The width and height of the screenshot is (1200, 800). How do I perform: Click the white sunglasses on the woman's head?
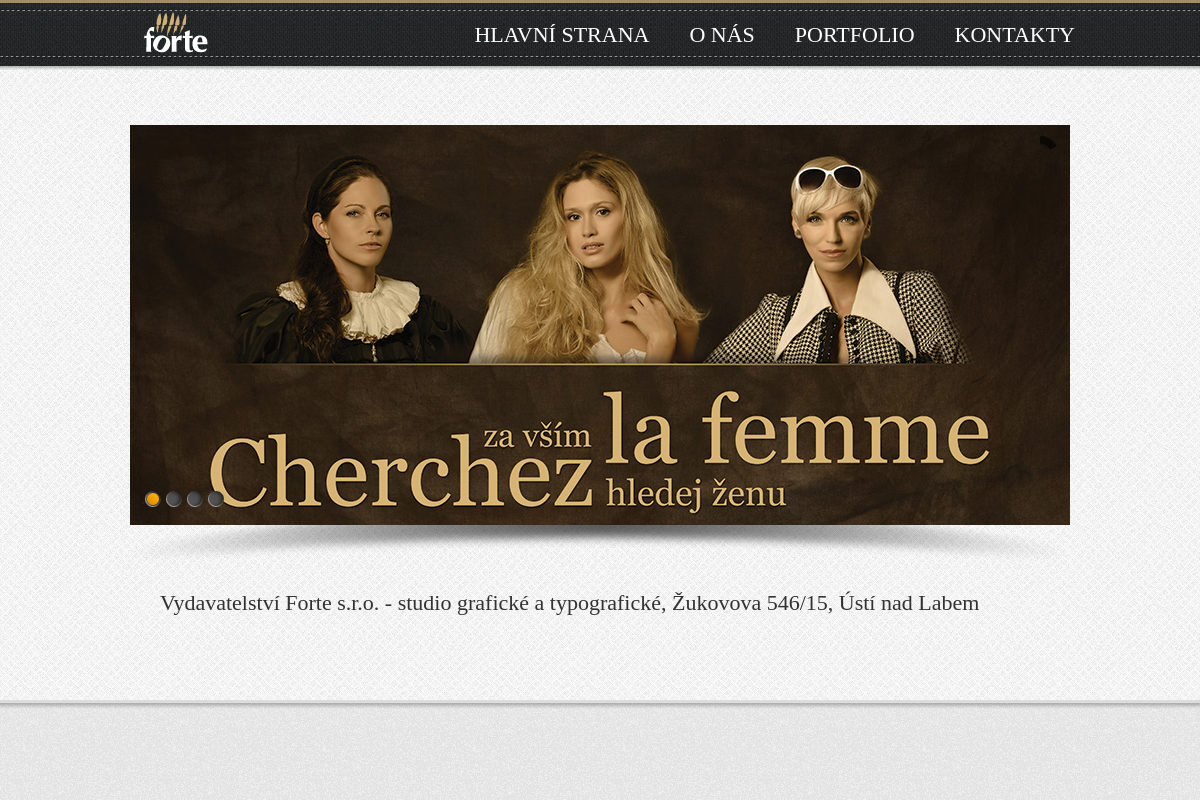click(x=830, y=178)
